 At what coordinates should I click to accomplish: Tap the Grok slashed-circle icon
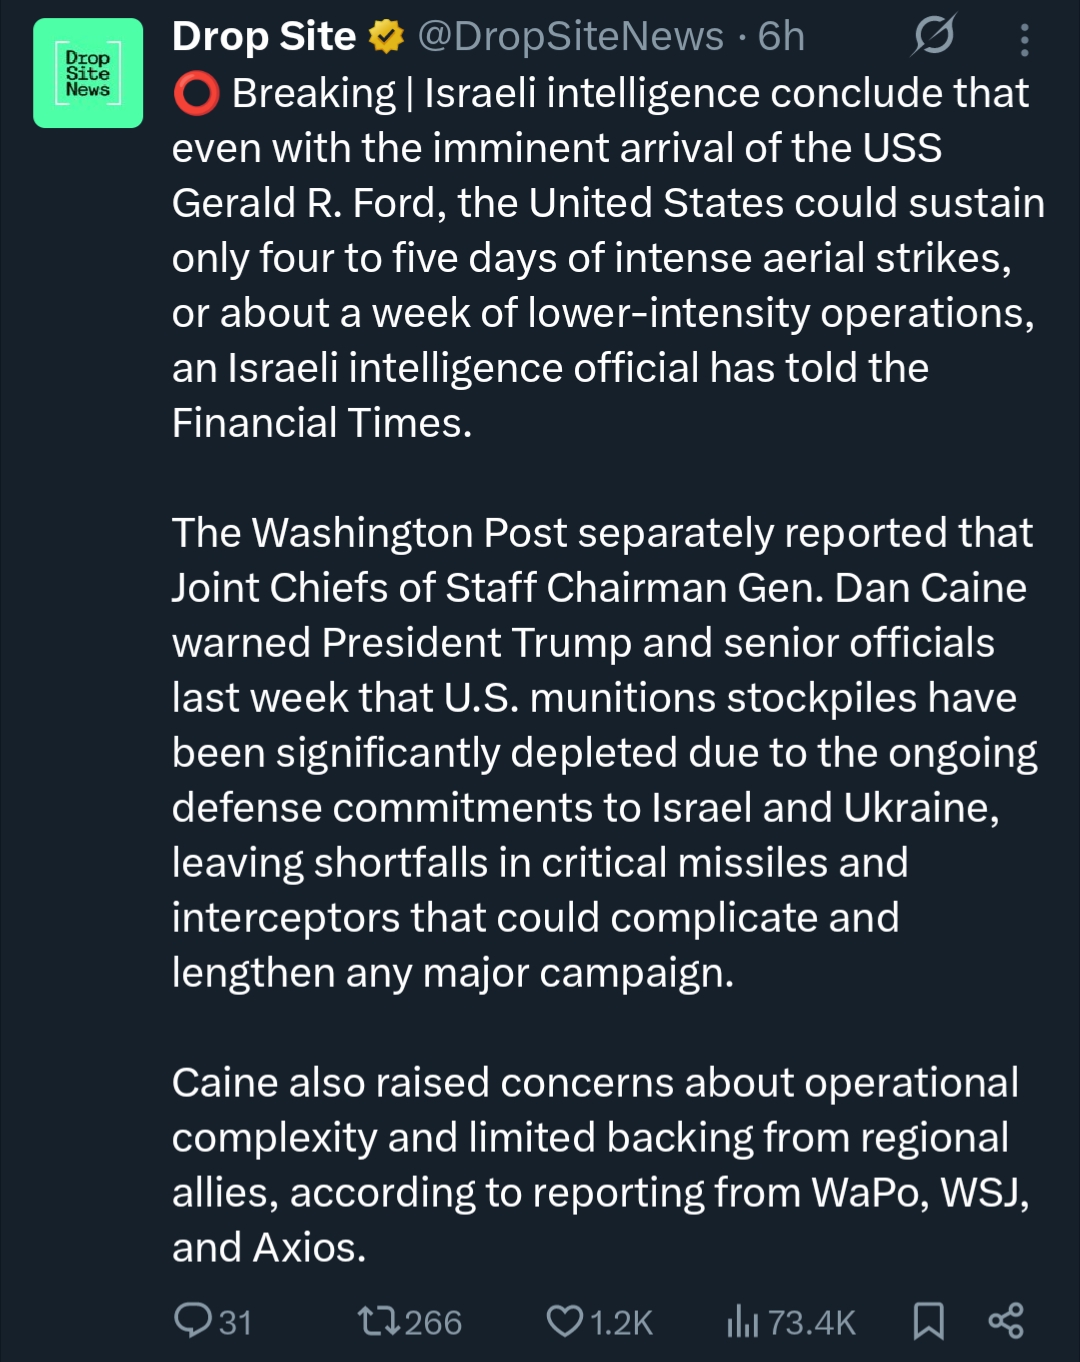[933, 37]
